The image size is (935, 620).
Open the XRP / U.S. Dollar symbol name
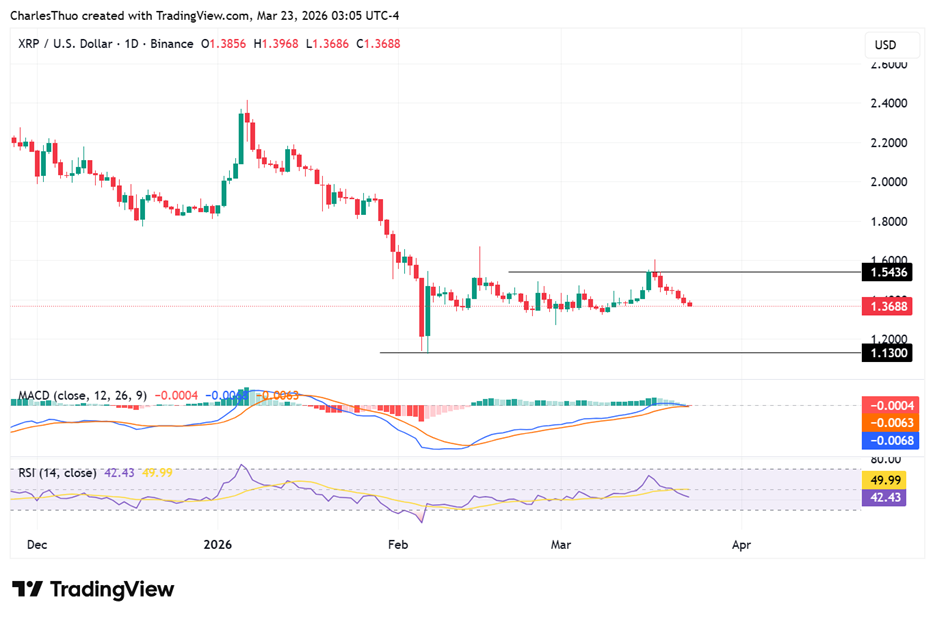coord(62,43)
